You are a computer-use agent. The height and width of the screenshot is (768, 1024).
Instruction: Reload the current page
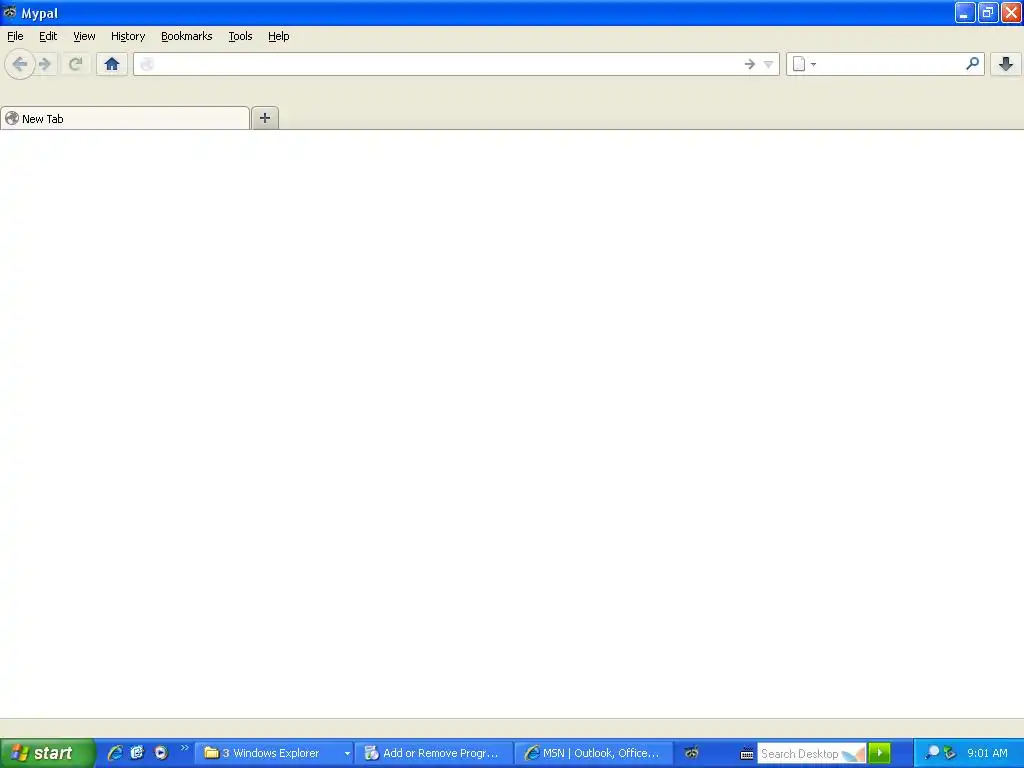(x=75, y=64)
